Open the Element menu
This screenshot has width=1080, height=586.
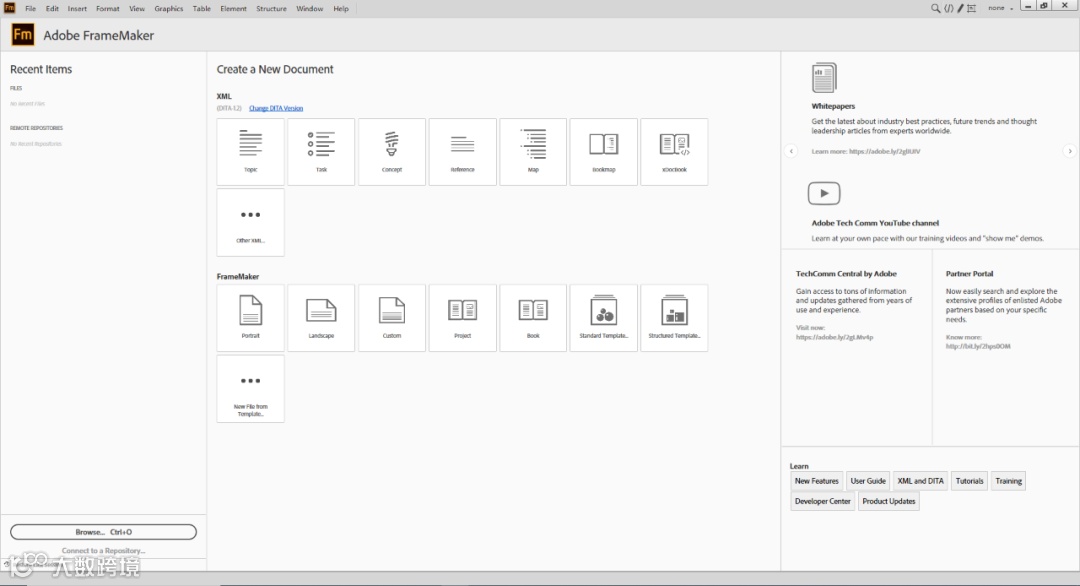(233, 9)
